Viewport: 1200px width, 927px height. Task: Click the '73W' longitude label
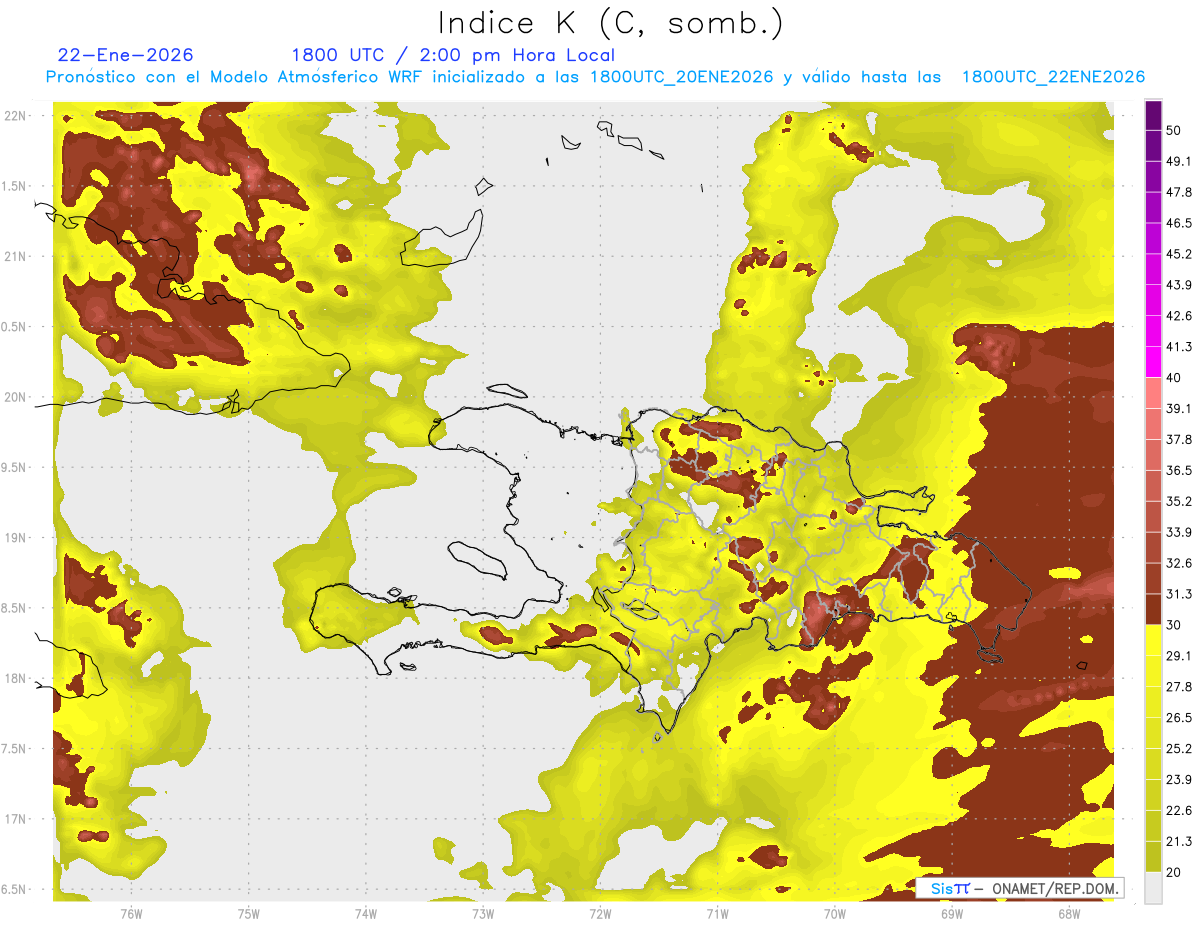pos(483,914)
